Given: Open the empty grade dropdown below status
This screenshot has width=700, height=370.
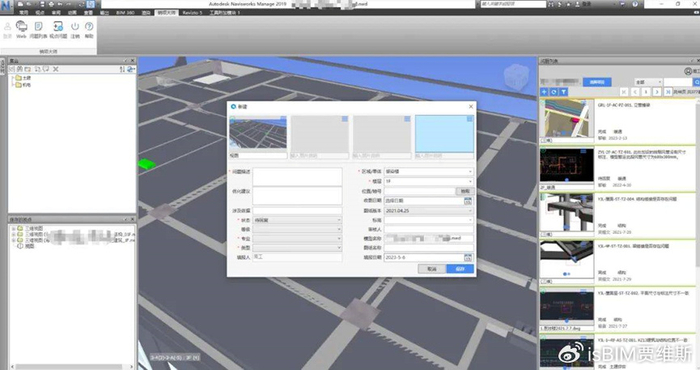Looking at the screenshot, I should 297,229.
